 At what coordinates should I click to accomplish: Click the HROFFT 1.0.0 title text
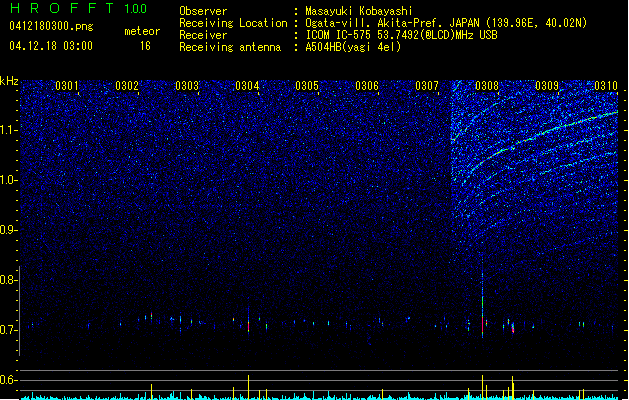(78, 8)
